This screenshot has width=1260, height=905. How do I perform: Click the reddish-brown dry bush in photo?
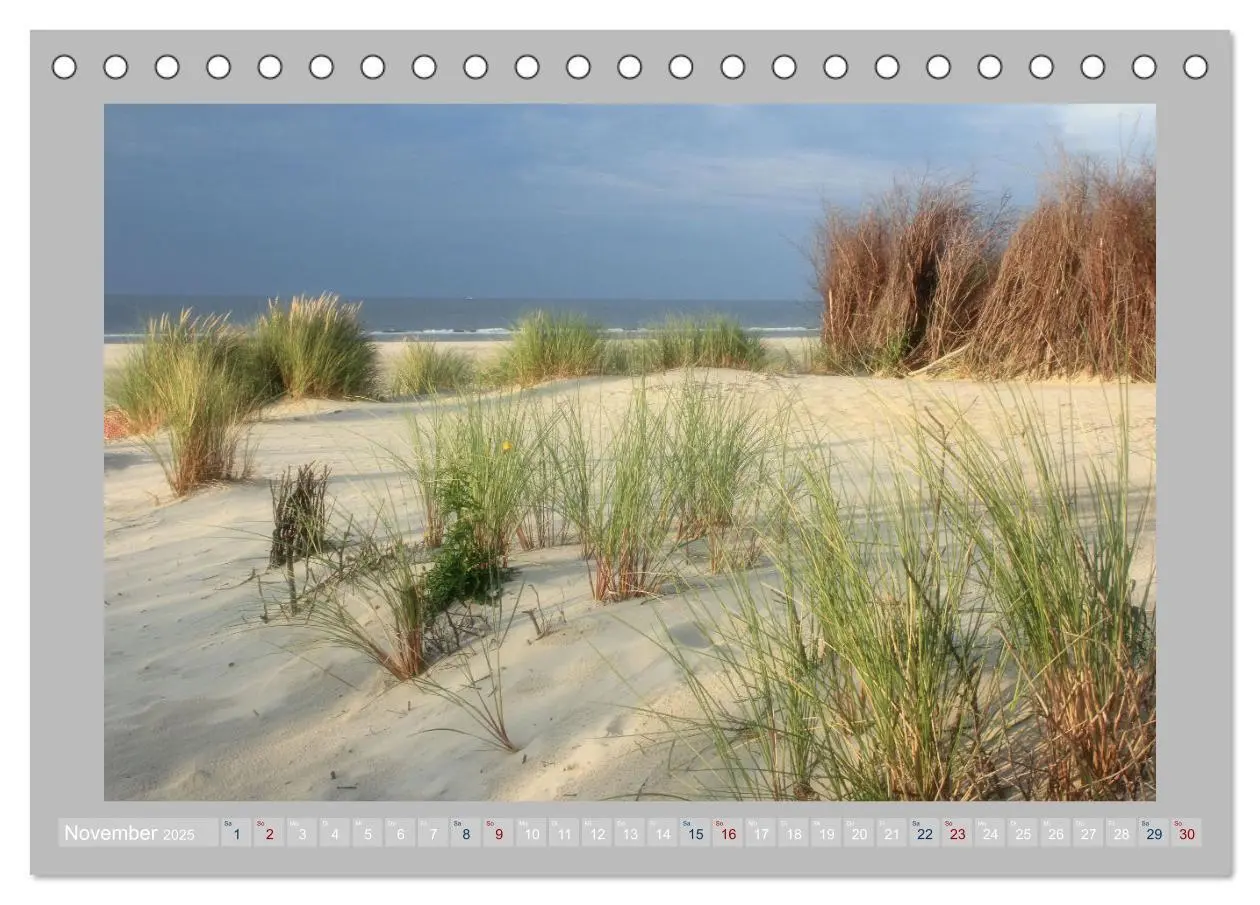point(985,272)
